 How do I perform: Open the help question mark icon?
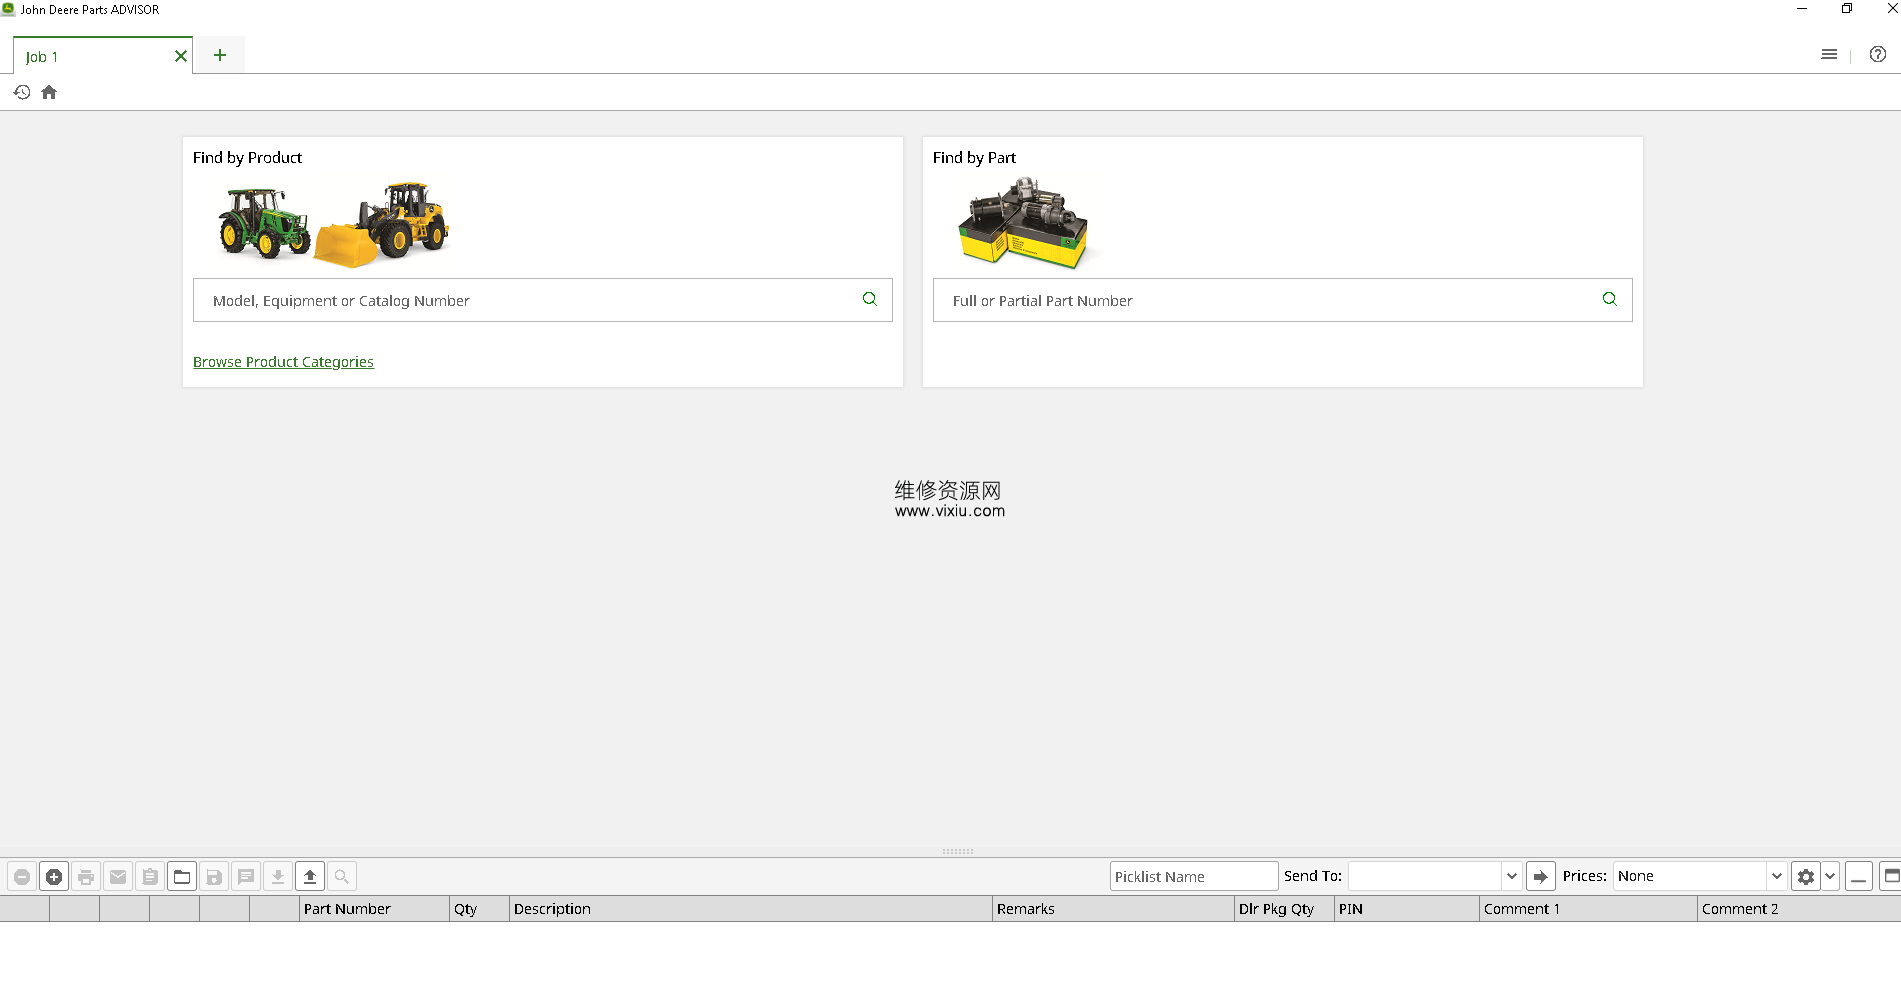pyautogui.click(x=1878, y=55)
